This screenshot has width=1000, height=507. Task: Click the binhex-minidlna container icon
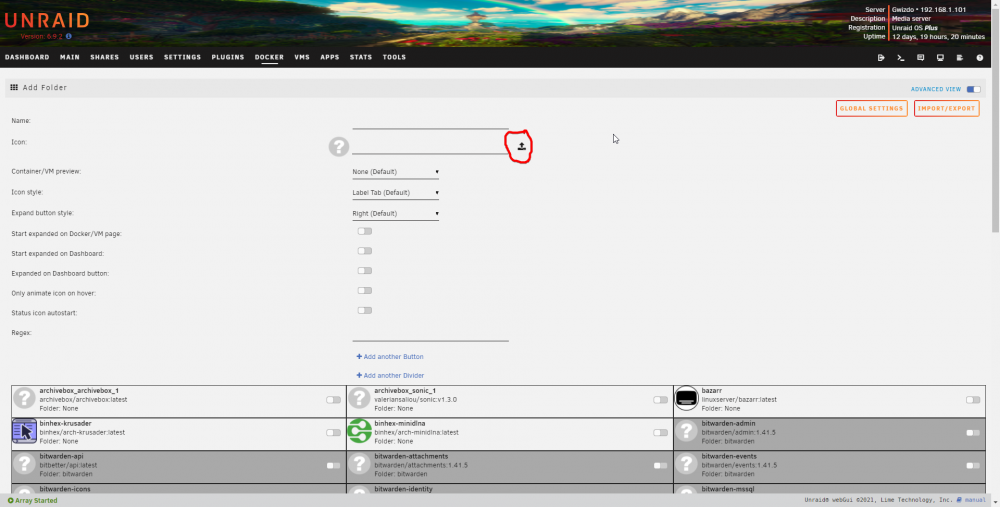[x=360, y=431]
